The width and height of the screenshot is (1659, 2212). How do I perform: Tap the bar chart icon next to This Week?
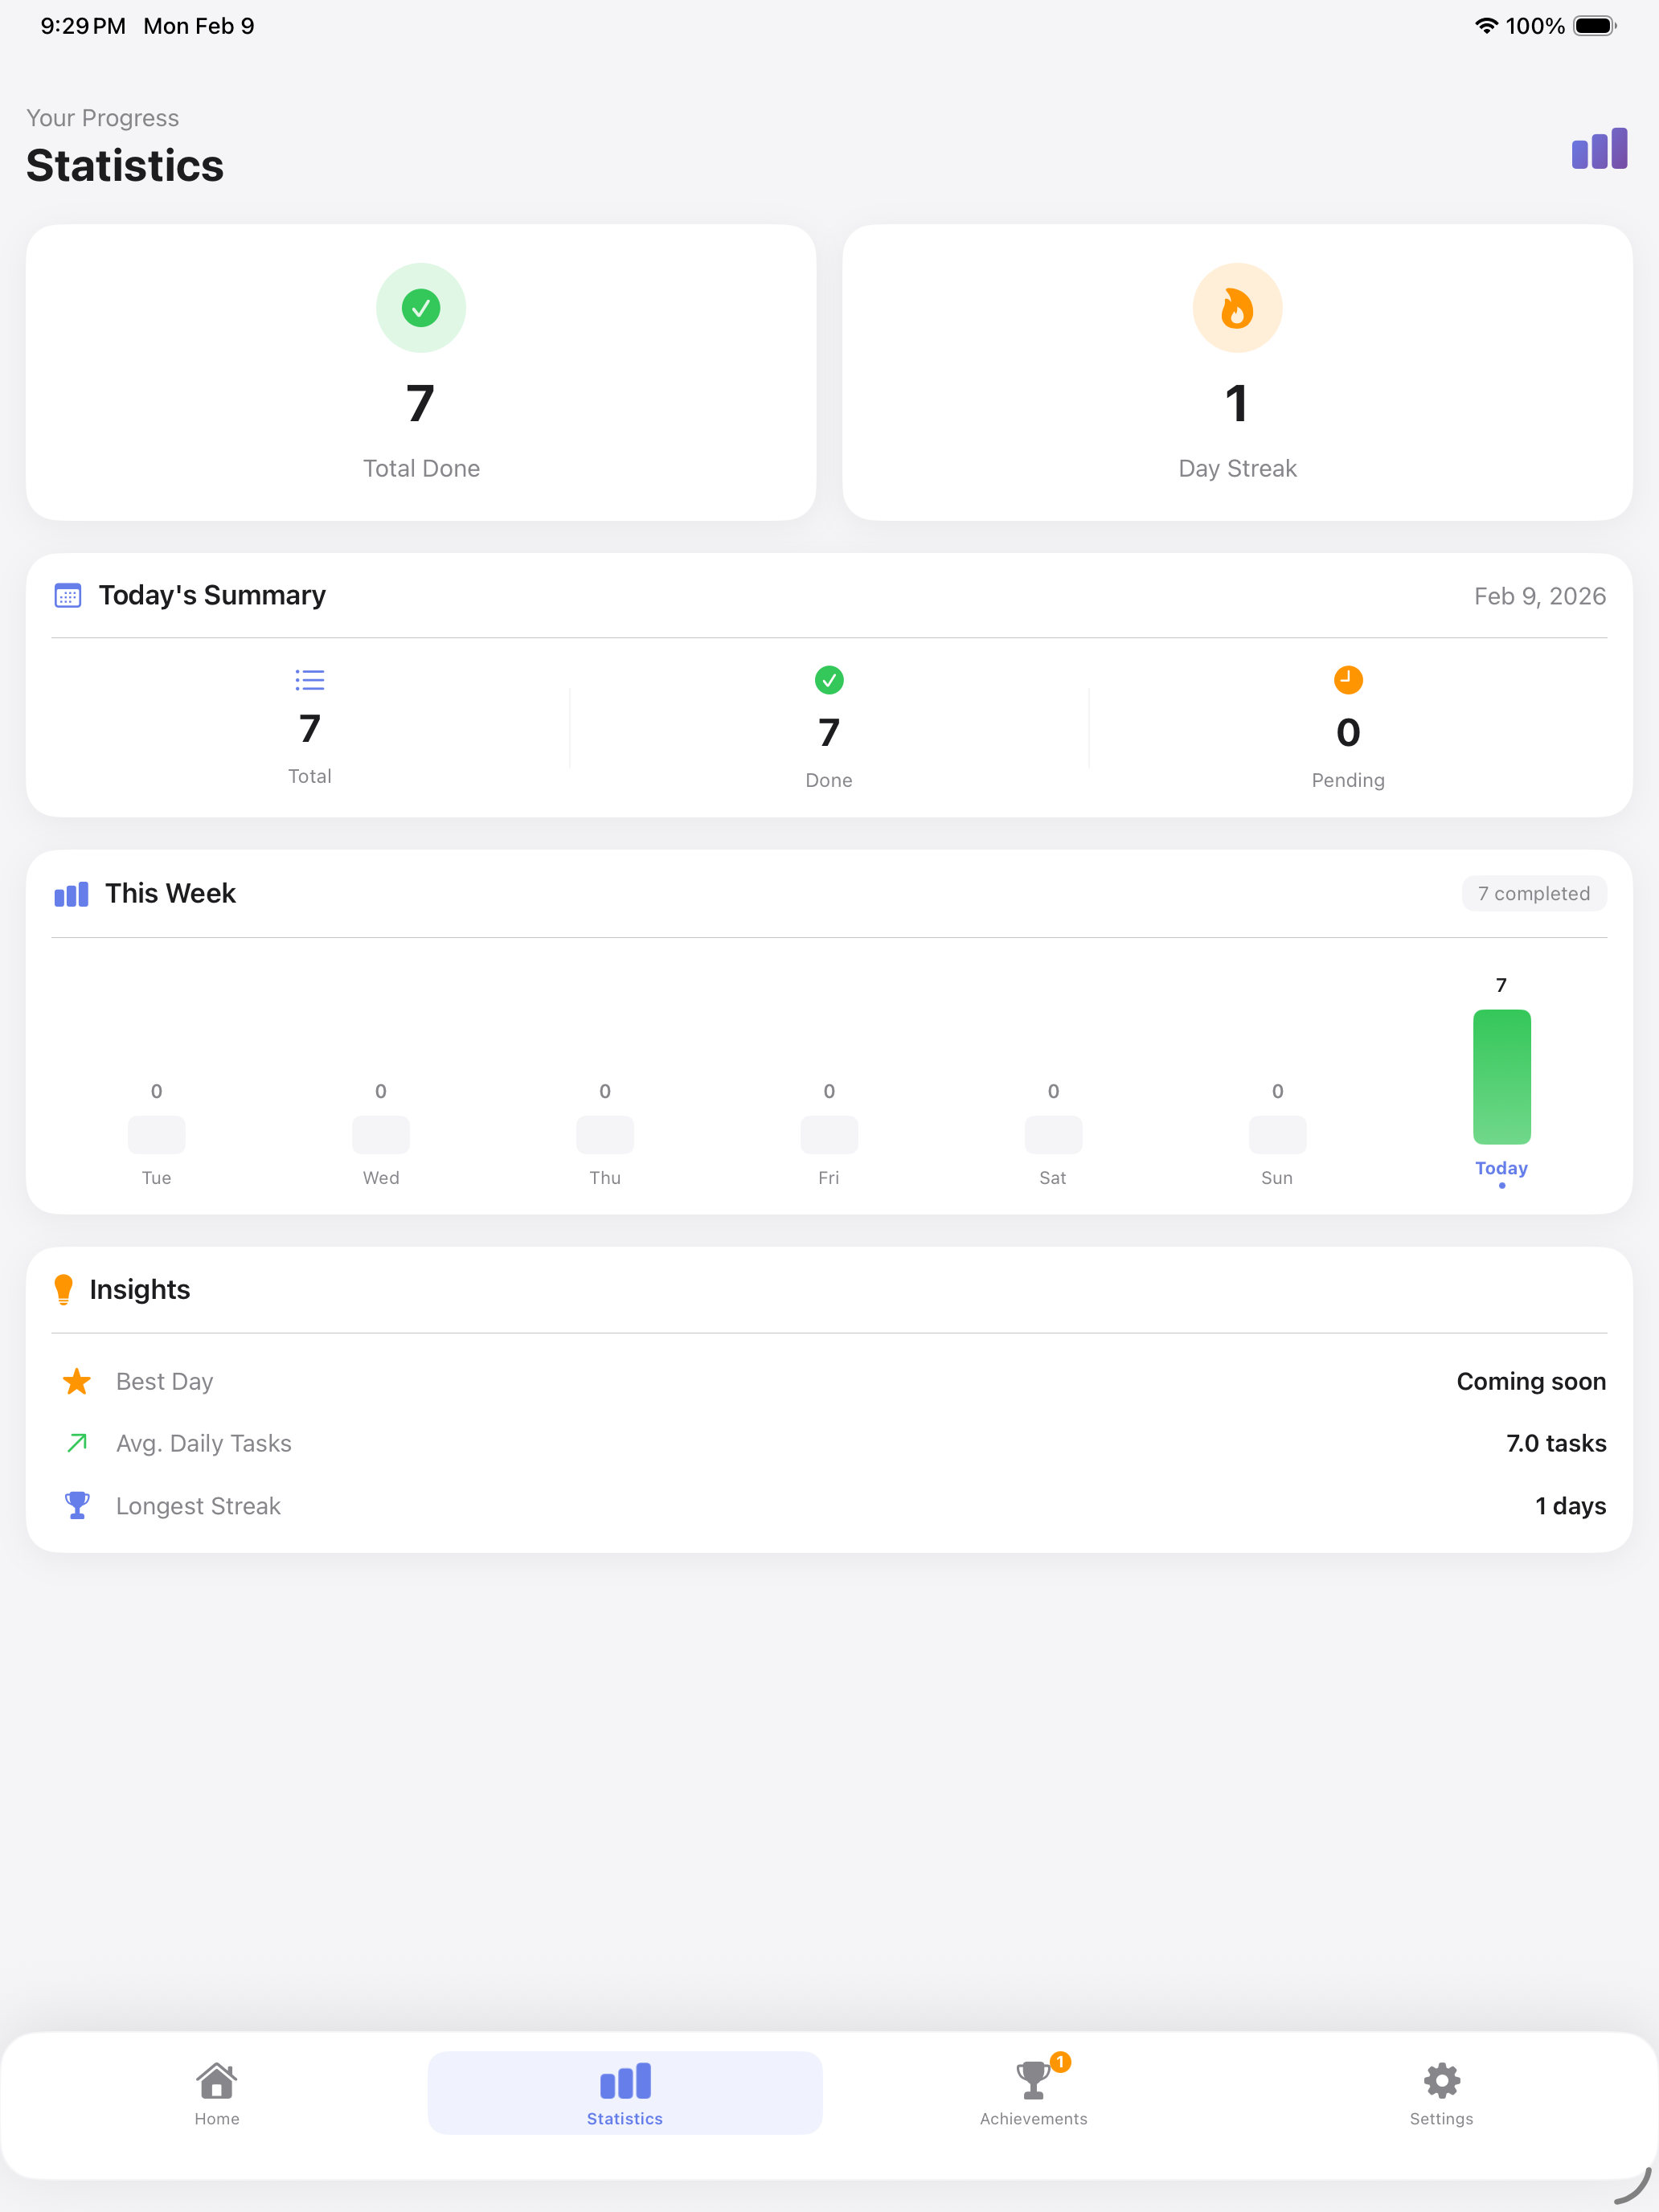point(71,894)
